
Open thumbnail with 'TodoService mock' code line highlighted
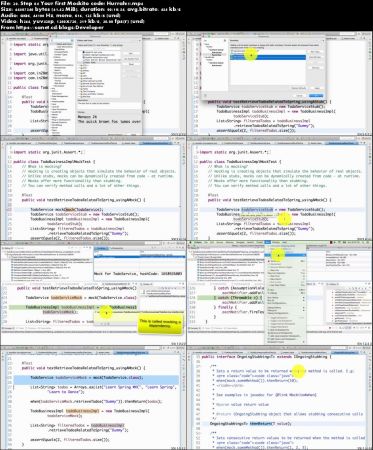pos(93,188)
